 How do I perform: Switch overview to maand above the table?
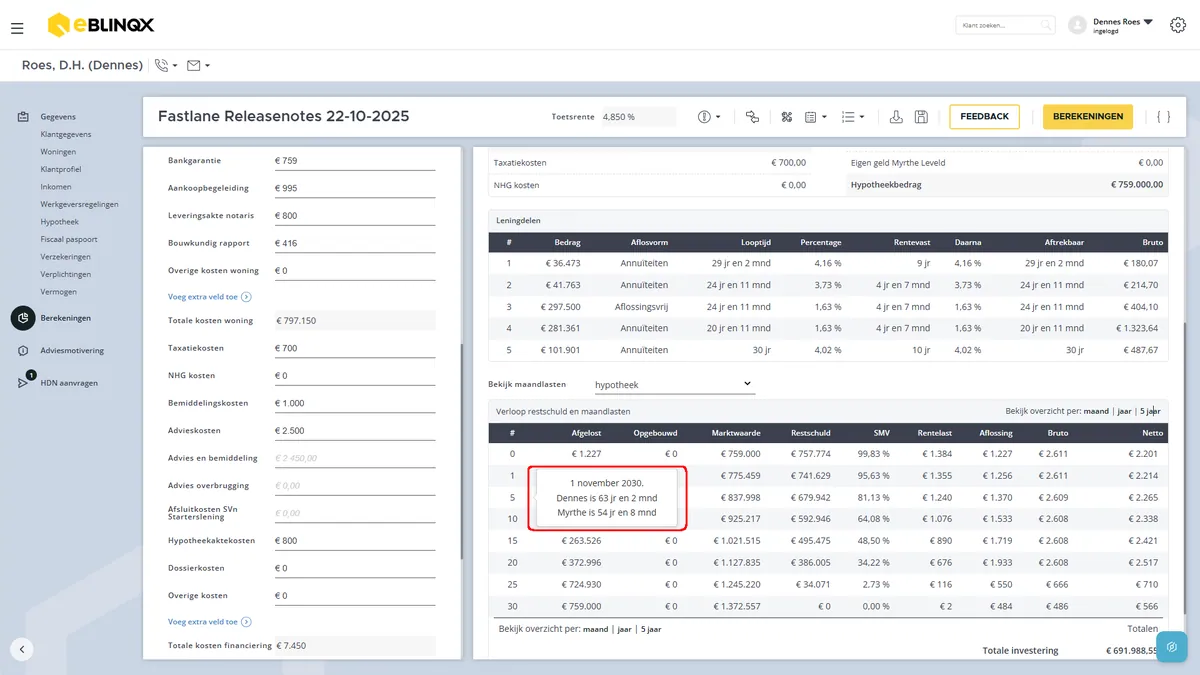[1097, 411]
